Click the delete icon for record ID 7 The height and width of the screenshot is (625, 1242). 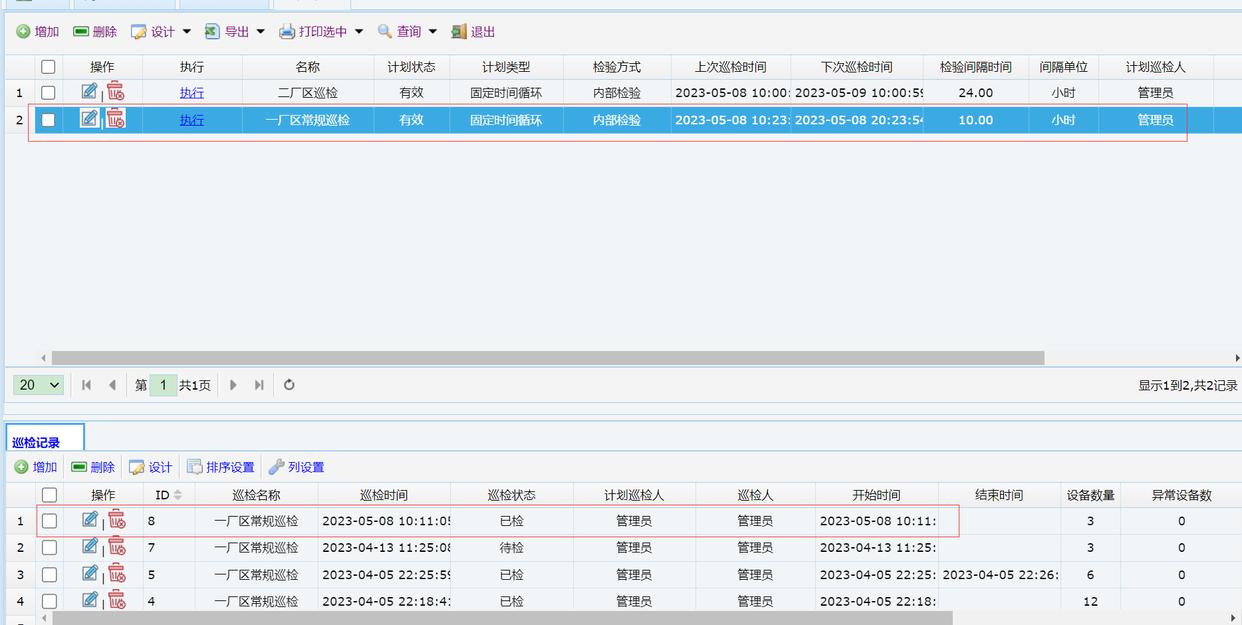click(x=117, y=547)
